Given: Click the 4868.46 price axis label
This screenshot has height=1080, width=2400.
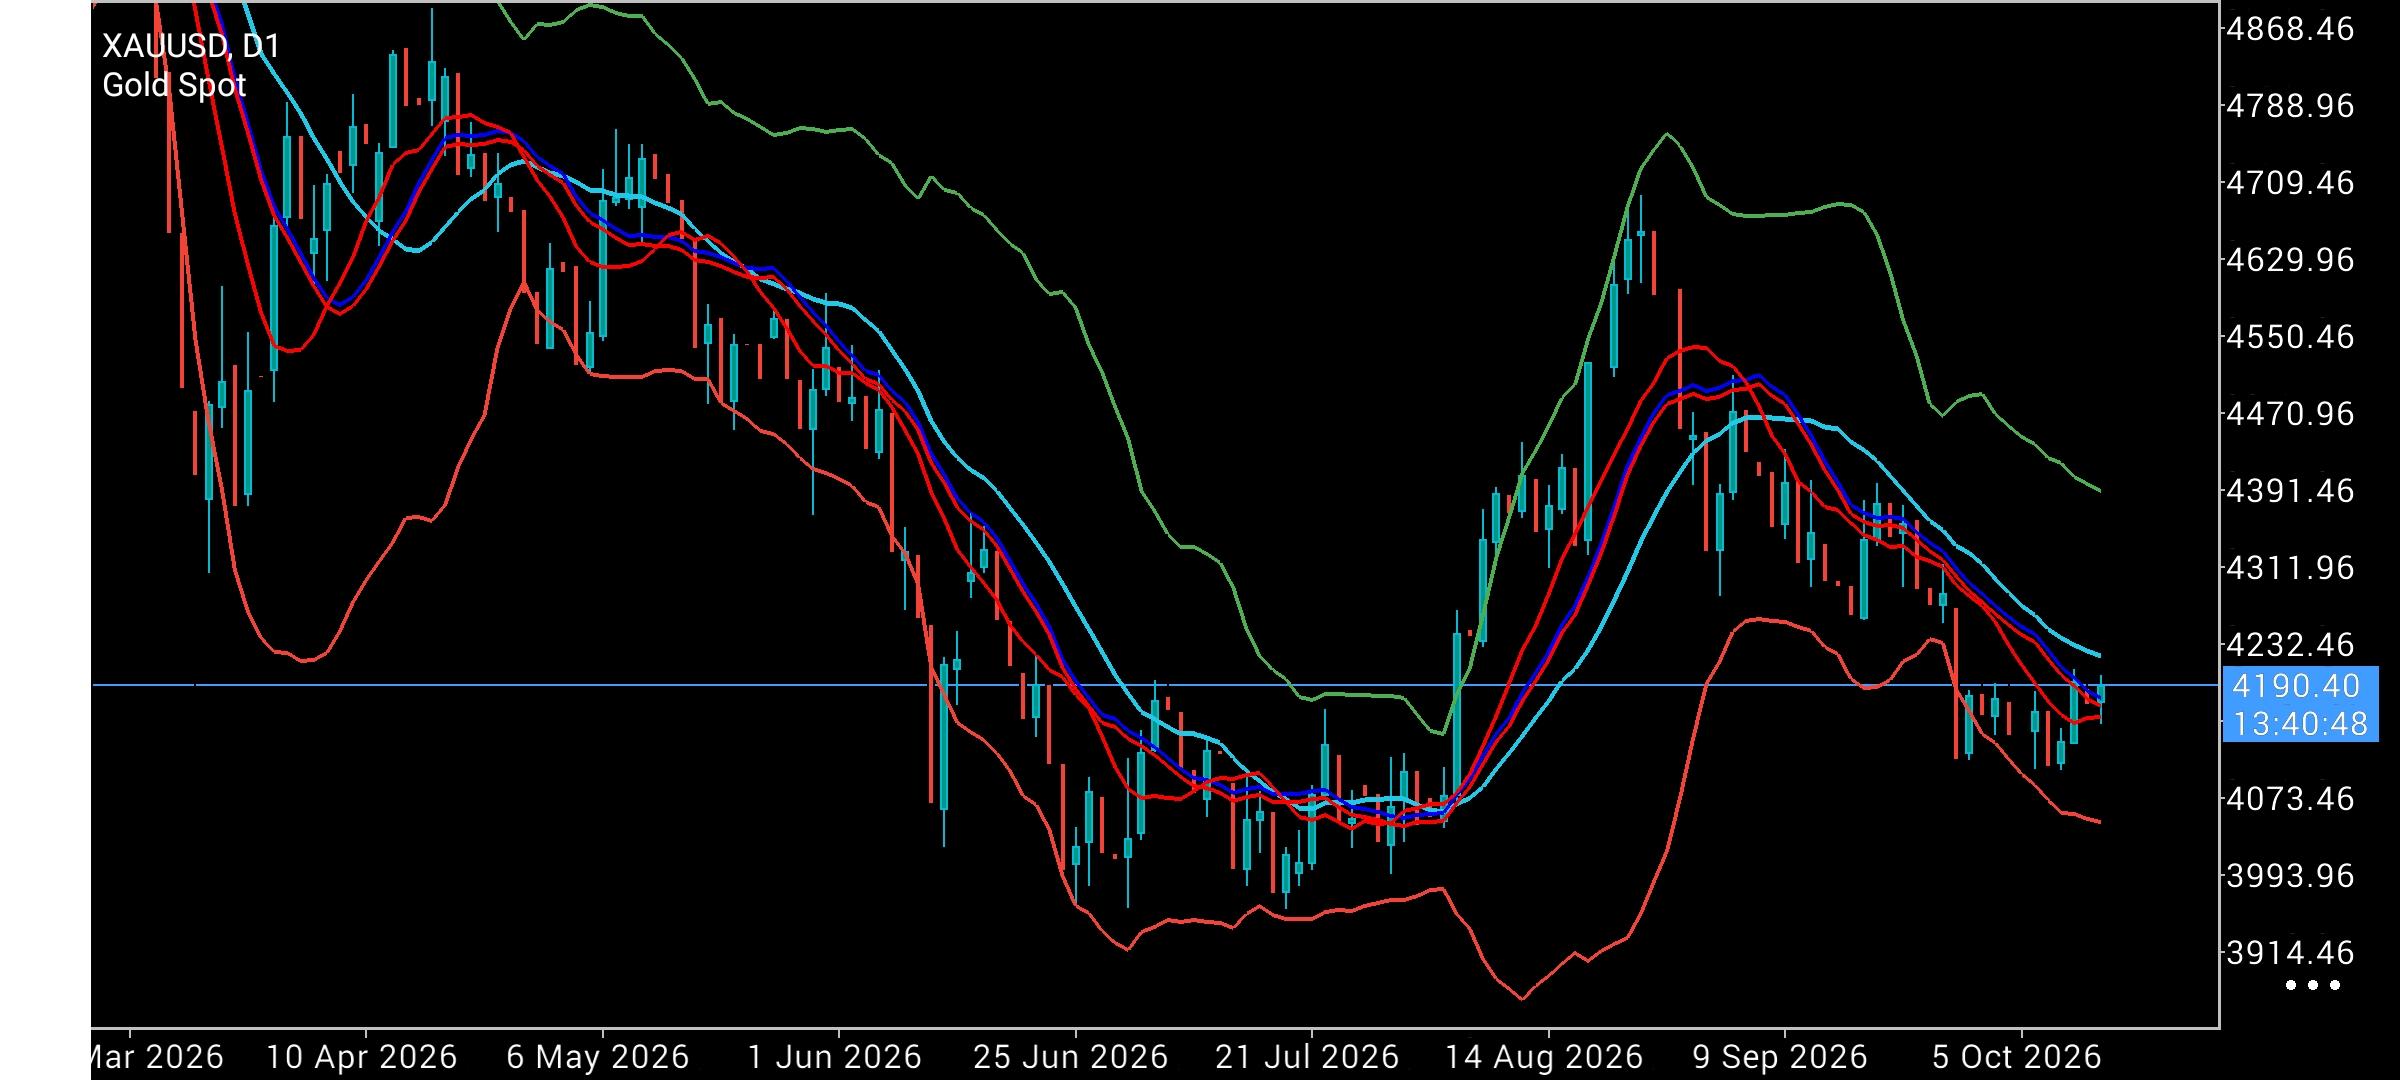Looking at the screenshot, I should (x=2290, y=28).
